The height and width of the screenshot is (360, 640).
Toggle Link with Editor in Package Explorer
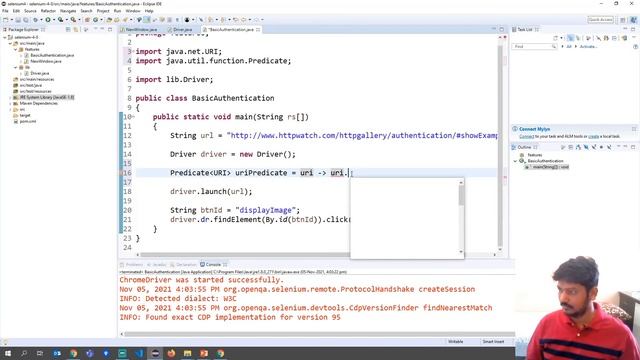[76, 29]
